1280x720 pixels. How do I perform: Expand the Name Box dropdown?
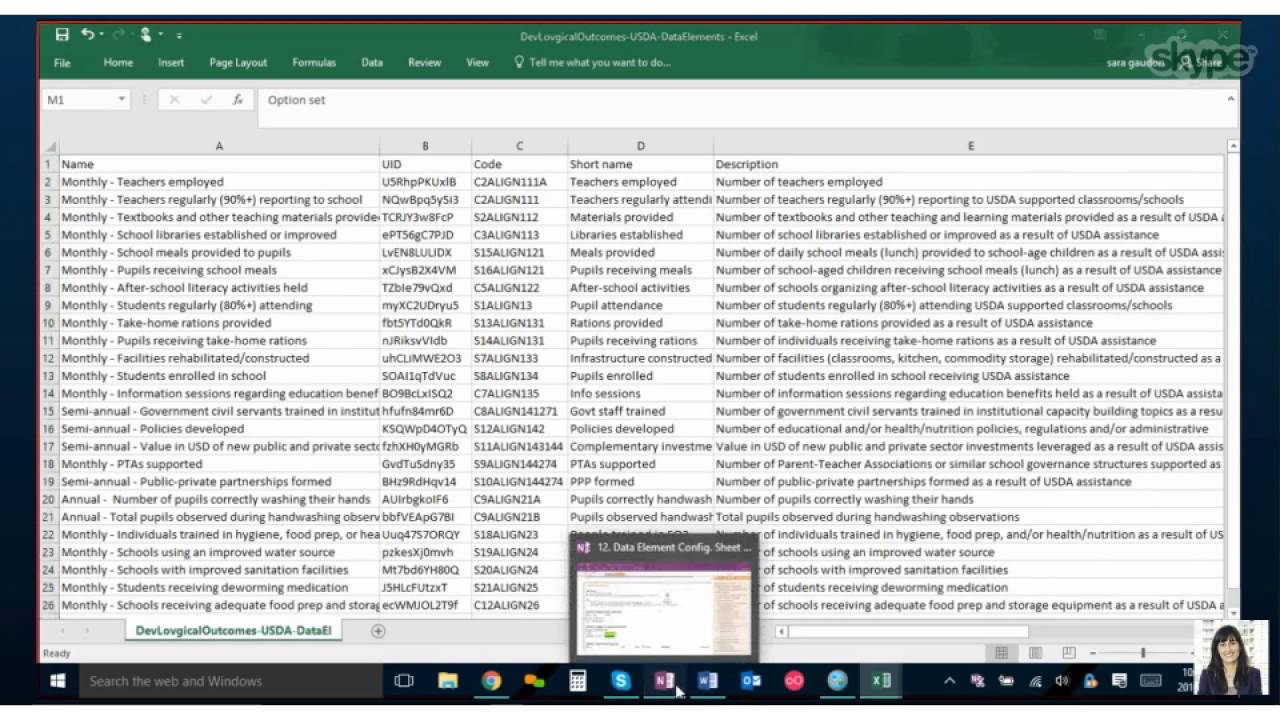121,100
